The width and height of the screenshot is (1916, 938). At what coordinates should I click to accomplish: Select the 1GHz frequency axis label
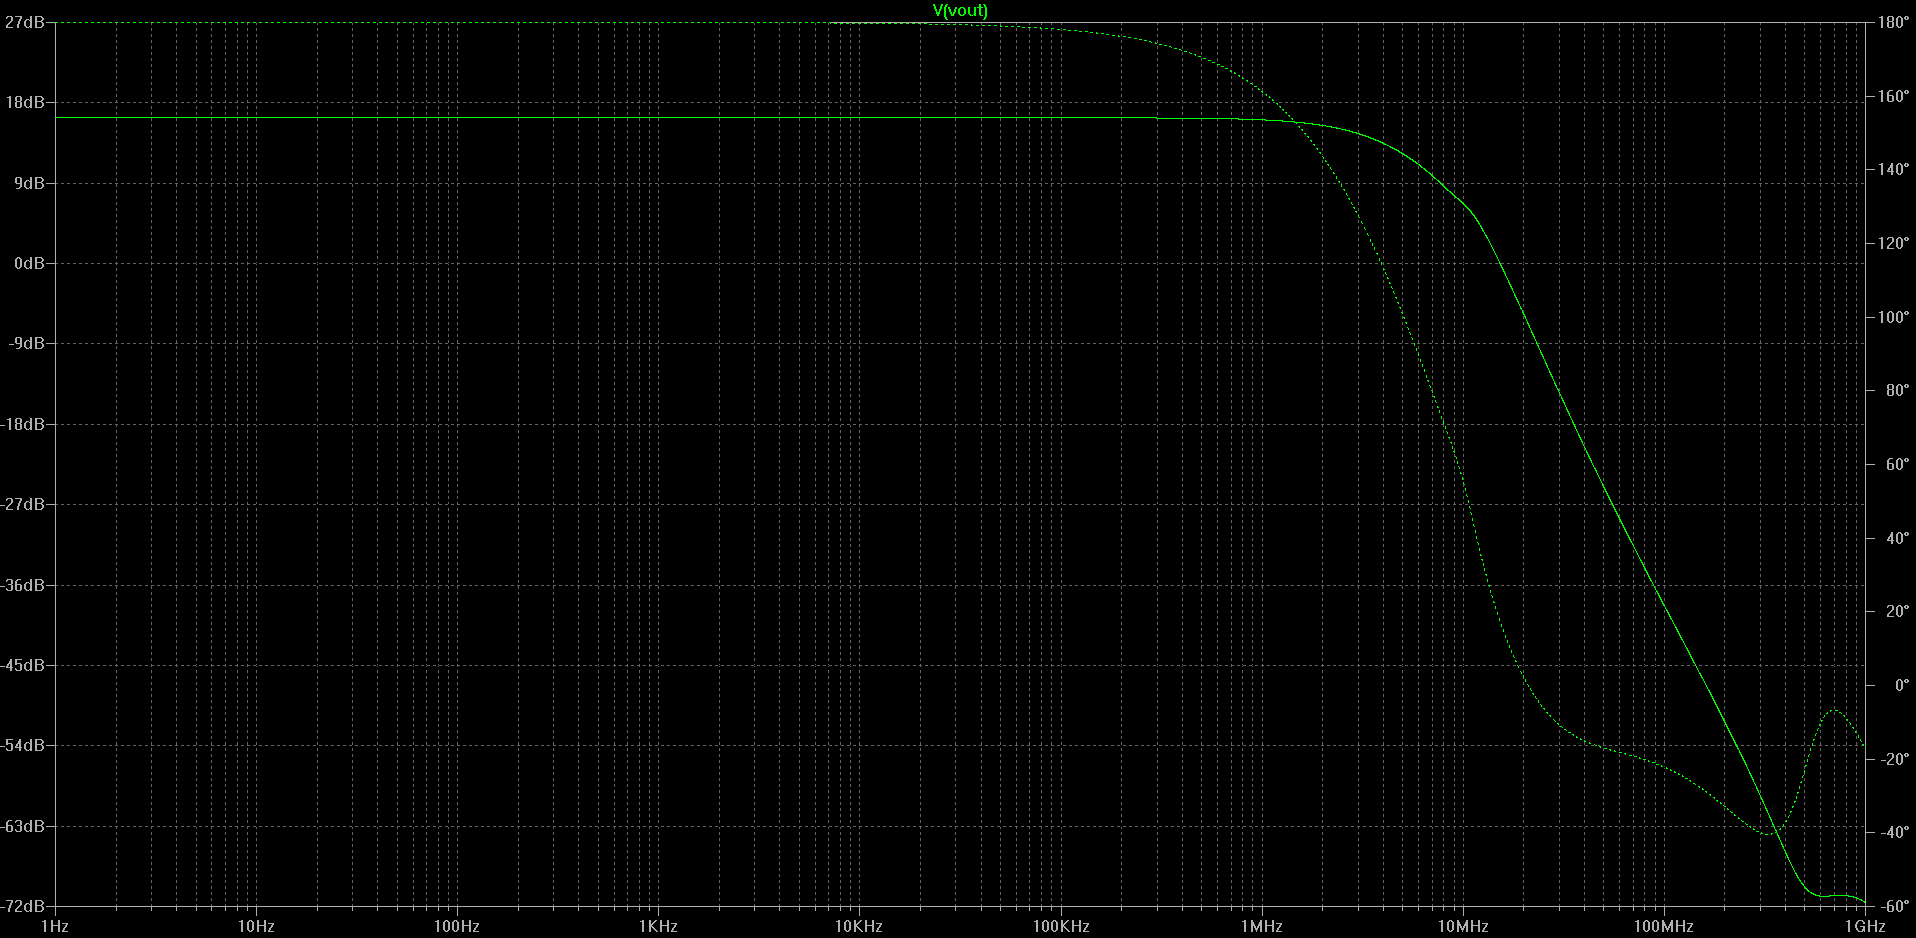[1865, 927]
